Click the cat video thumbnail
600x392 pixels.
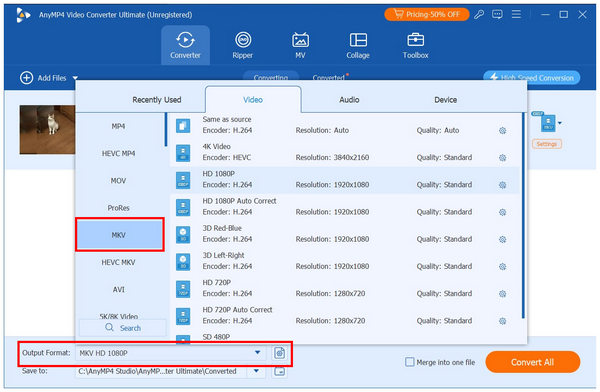[47, 129]
